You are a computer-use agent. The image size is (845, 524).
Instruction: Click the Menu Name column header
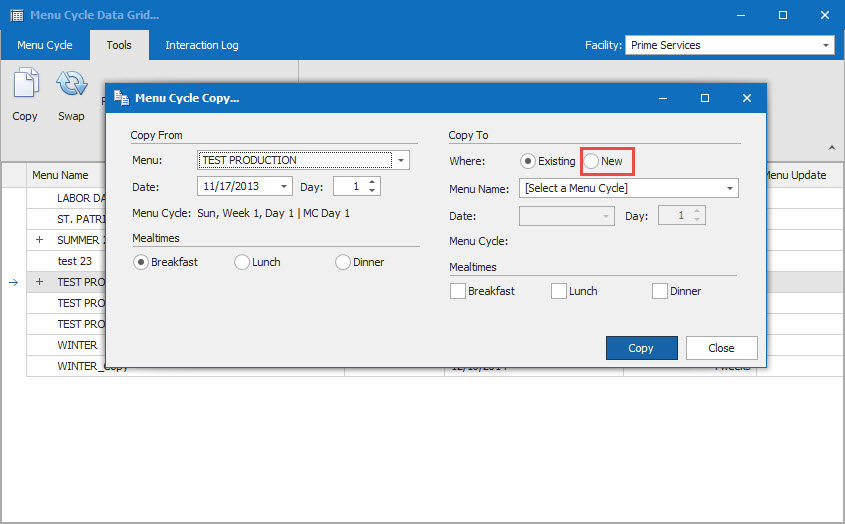tap(60, 175)
